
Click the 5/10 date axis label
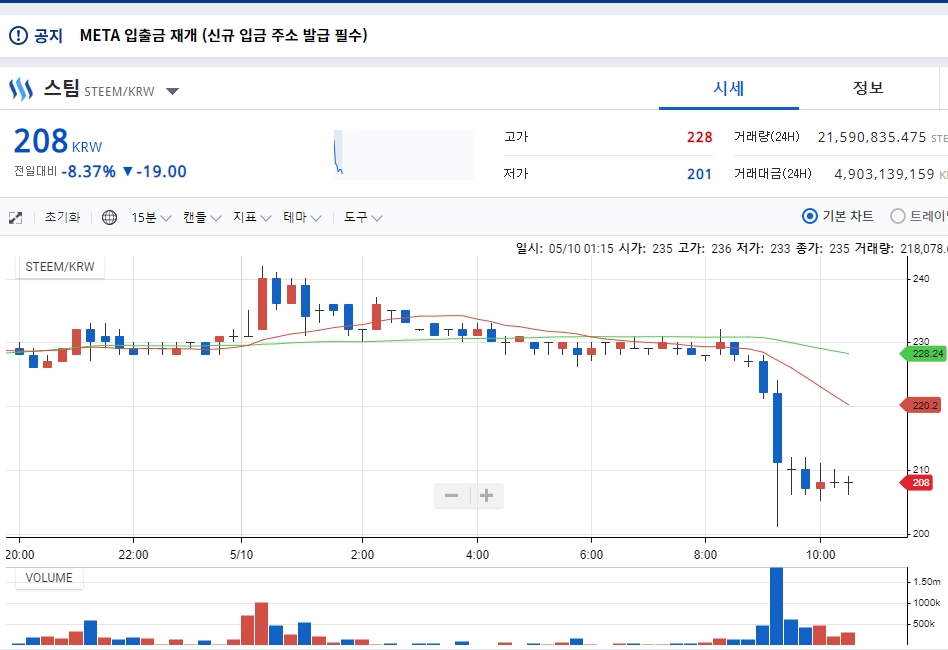(x=241, y=554)
